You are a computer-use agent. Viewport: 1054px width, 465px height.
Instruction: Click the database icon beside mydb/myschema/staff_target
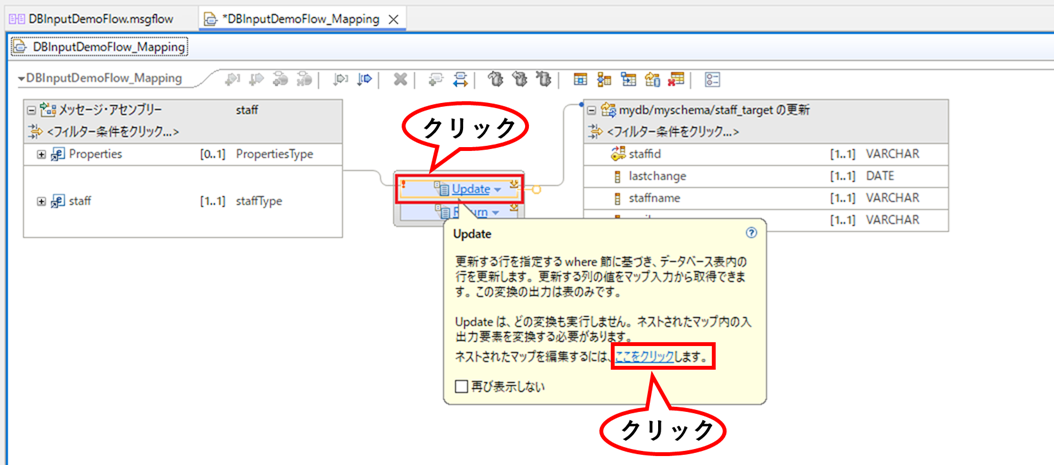pos(608,110)
